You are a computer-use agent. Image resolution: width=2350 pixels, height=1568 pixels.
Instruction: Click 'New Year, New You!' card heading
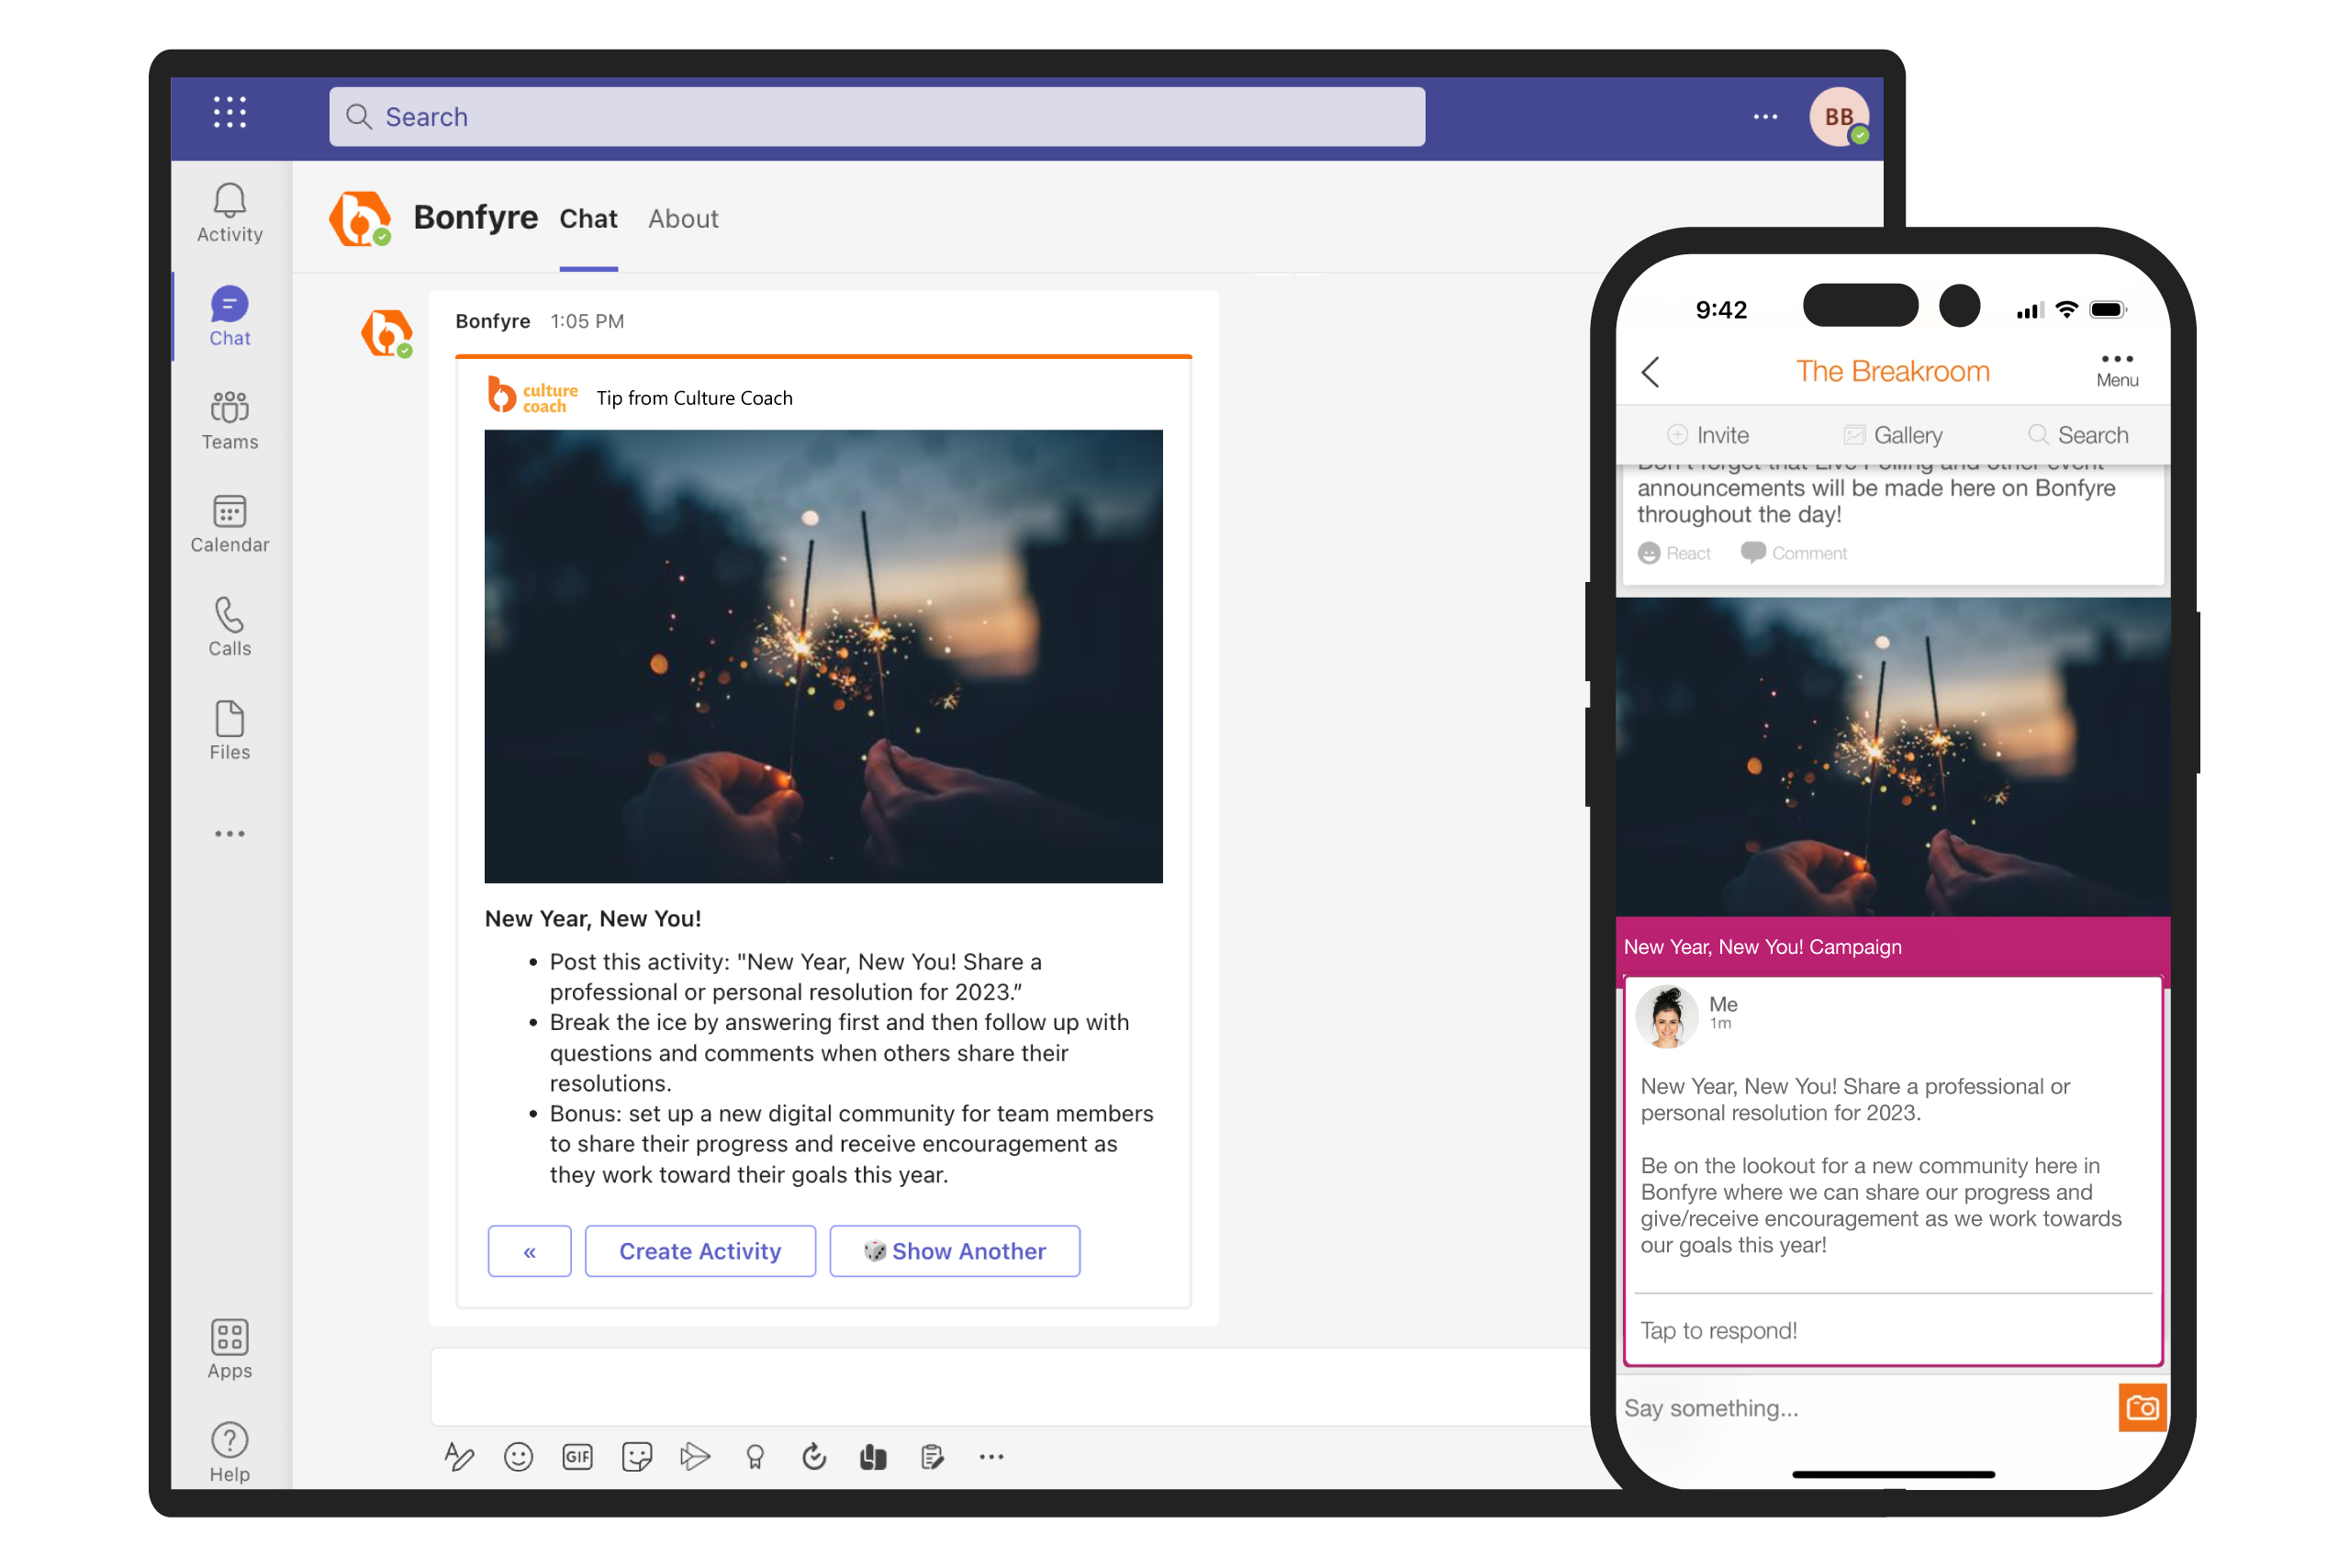[x=593, y=918]
